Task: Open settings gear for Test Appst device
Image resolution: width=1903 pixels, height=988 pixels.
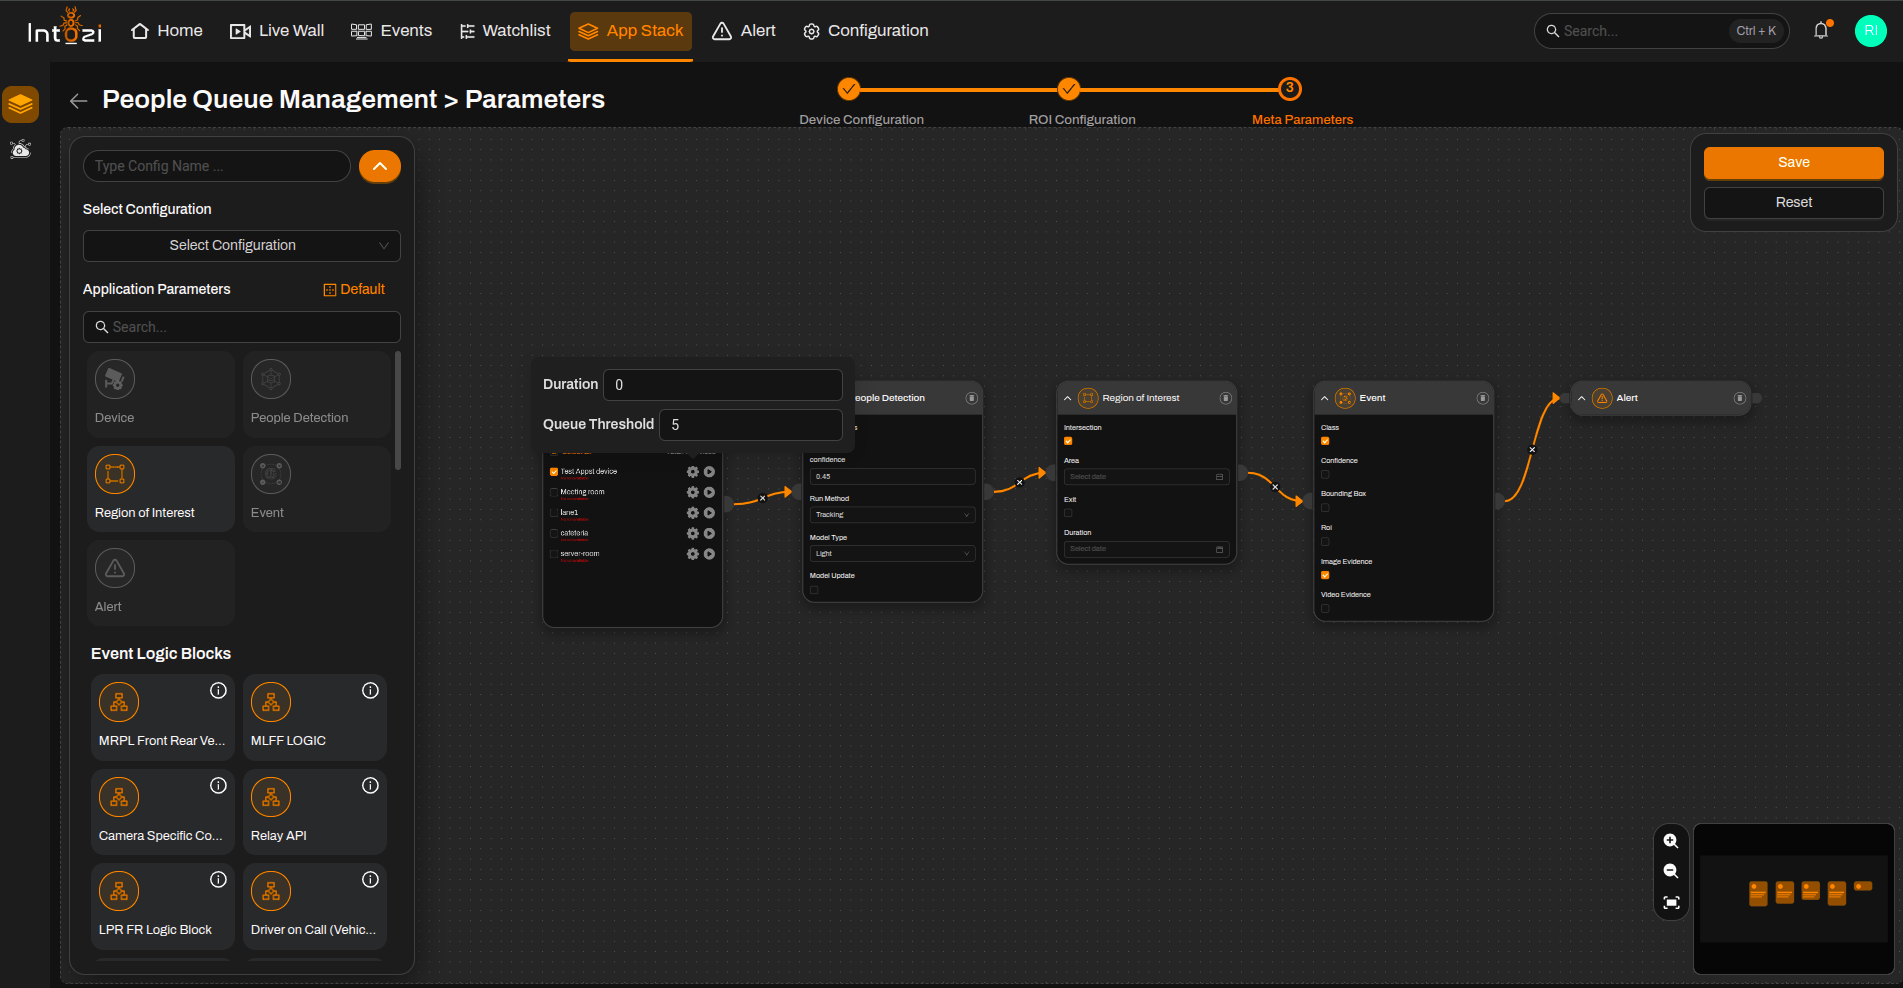Action: tap(692, 472)
